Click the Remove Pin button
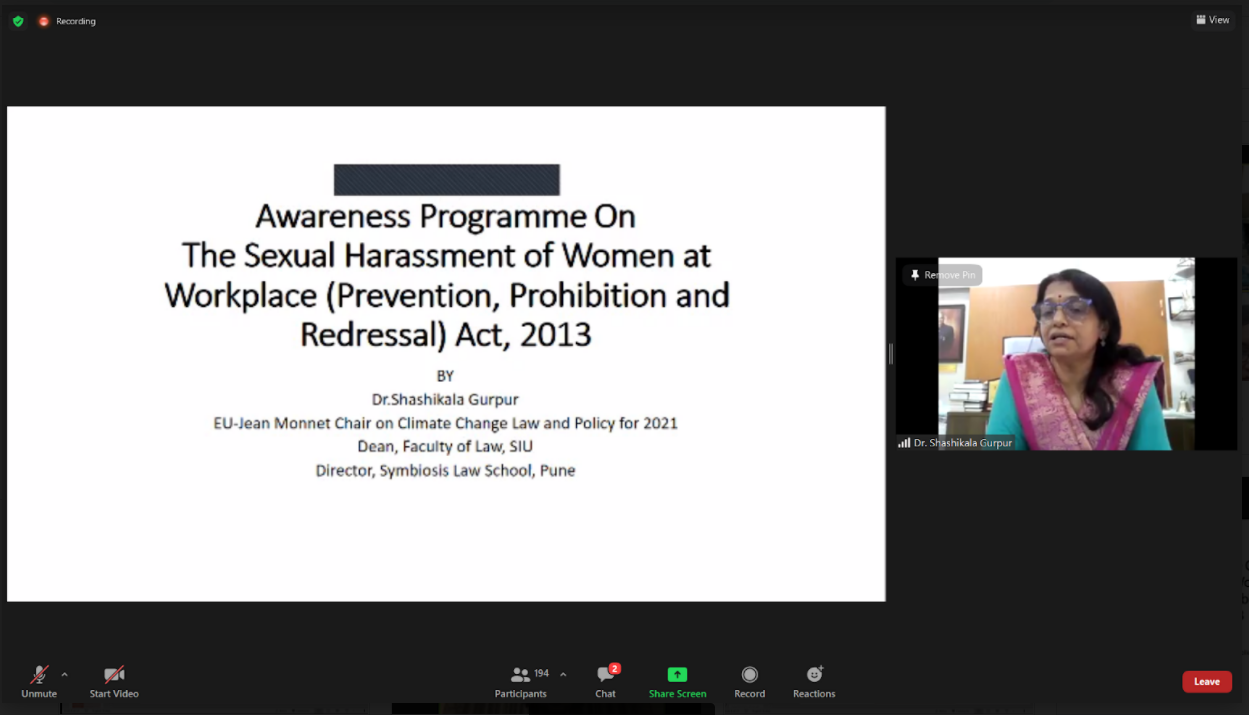1249x715 pixels. coord(942,275)
